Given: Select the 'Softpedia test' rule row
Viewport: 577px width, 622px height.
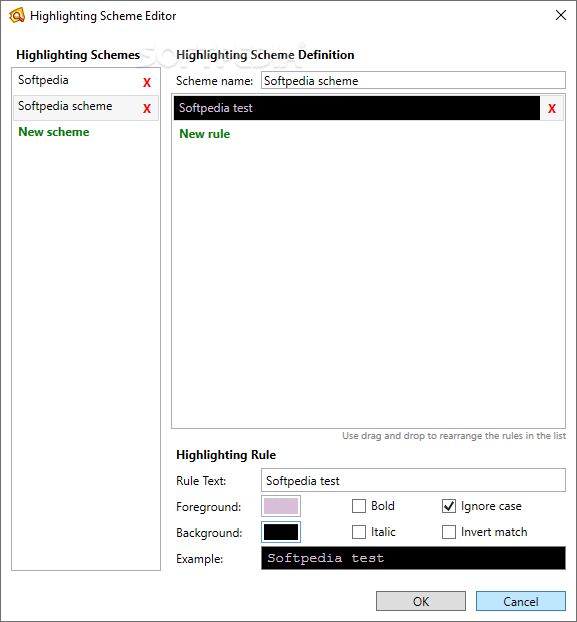Looking at the screenshot, I should point(357,108).
